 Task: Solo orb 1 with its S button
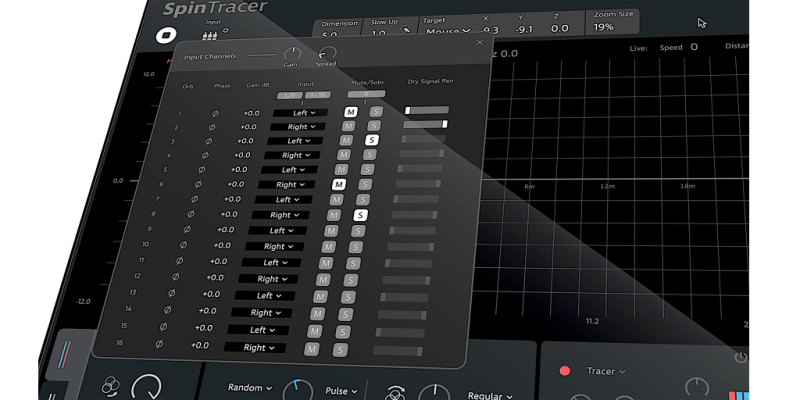(x=376, y=112)
